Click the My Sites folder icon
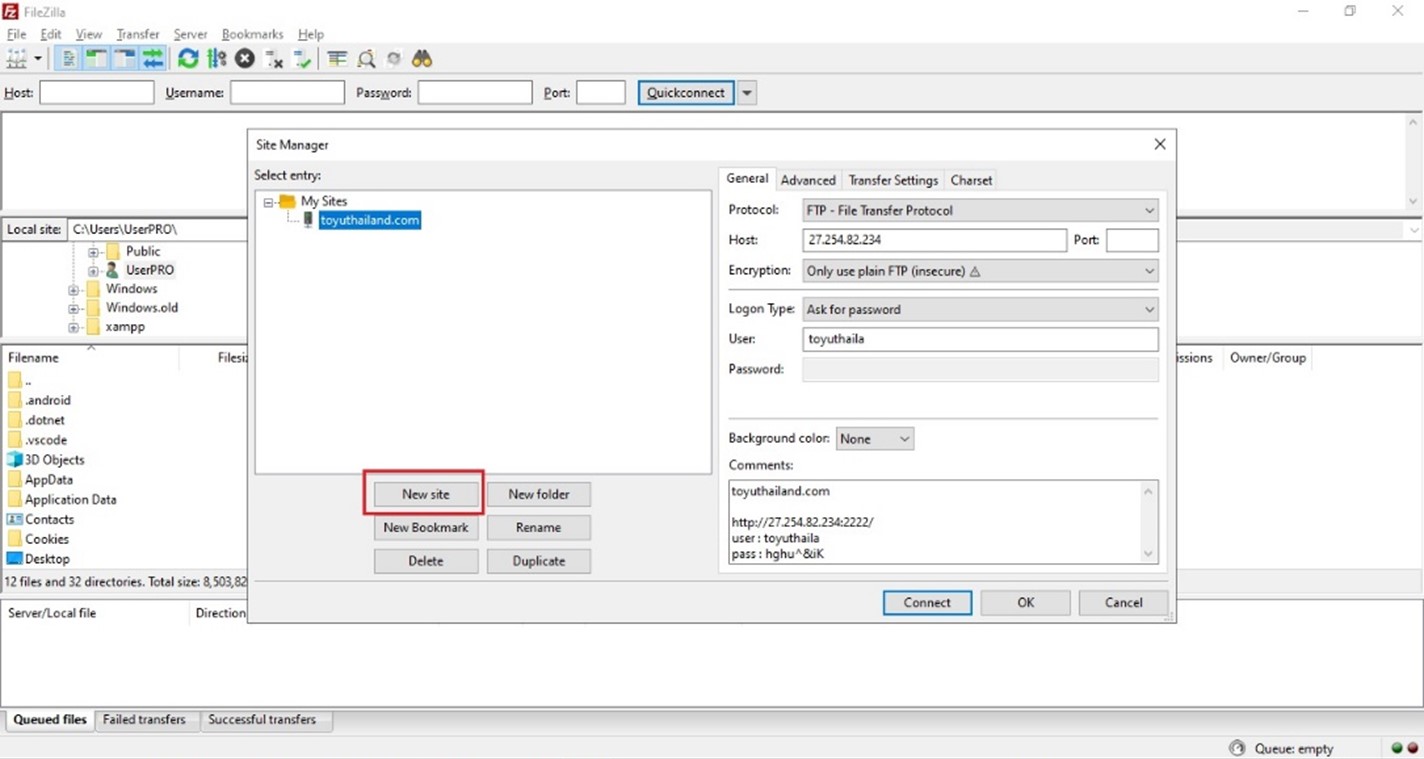The image size is (1424, 759). (x=288, y=201)
